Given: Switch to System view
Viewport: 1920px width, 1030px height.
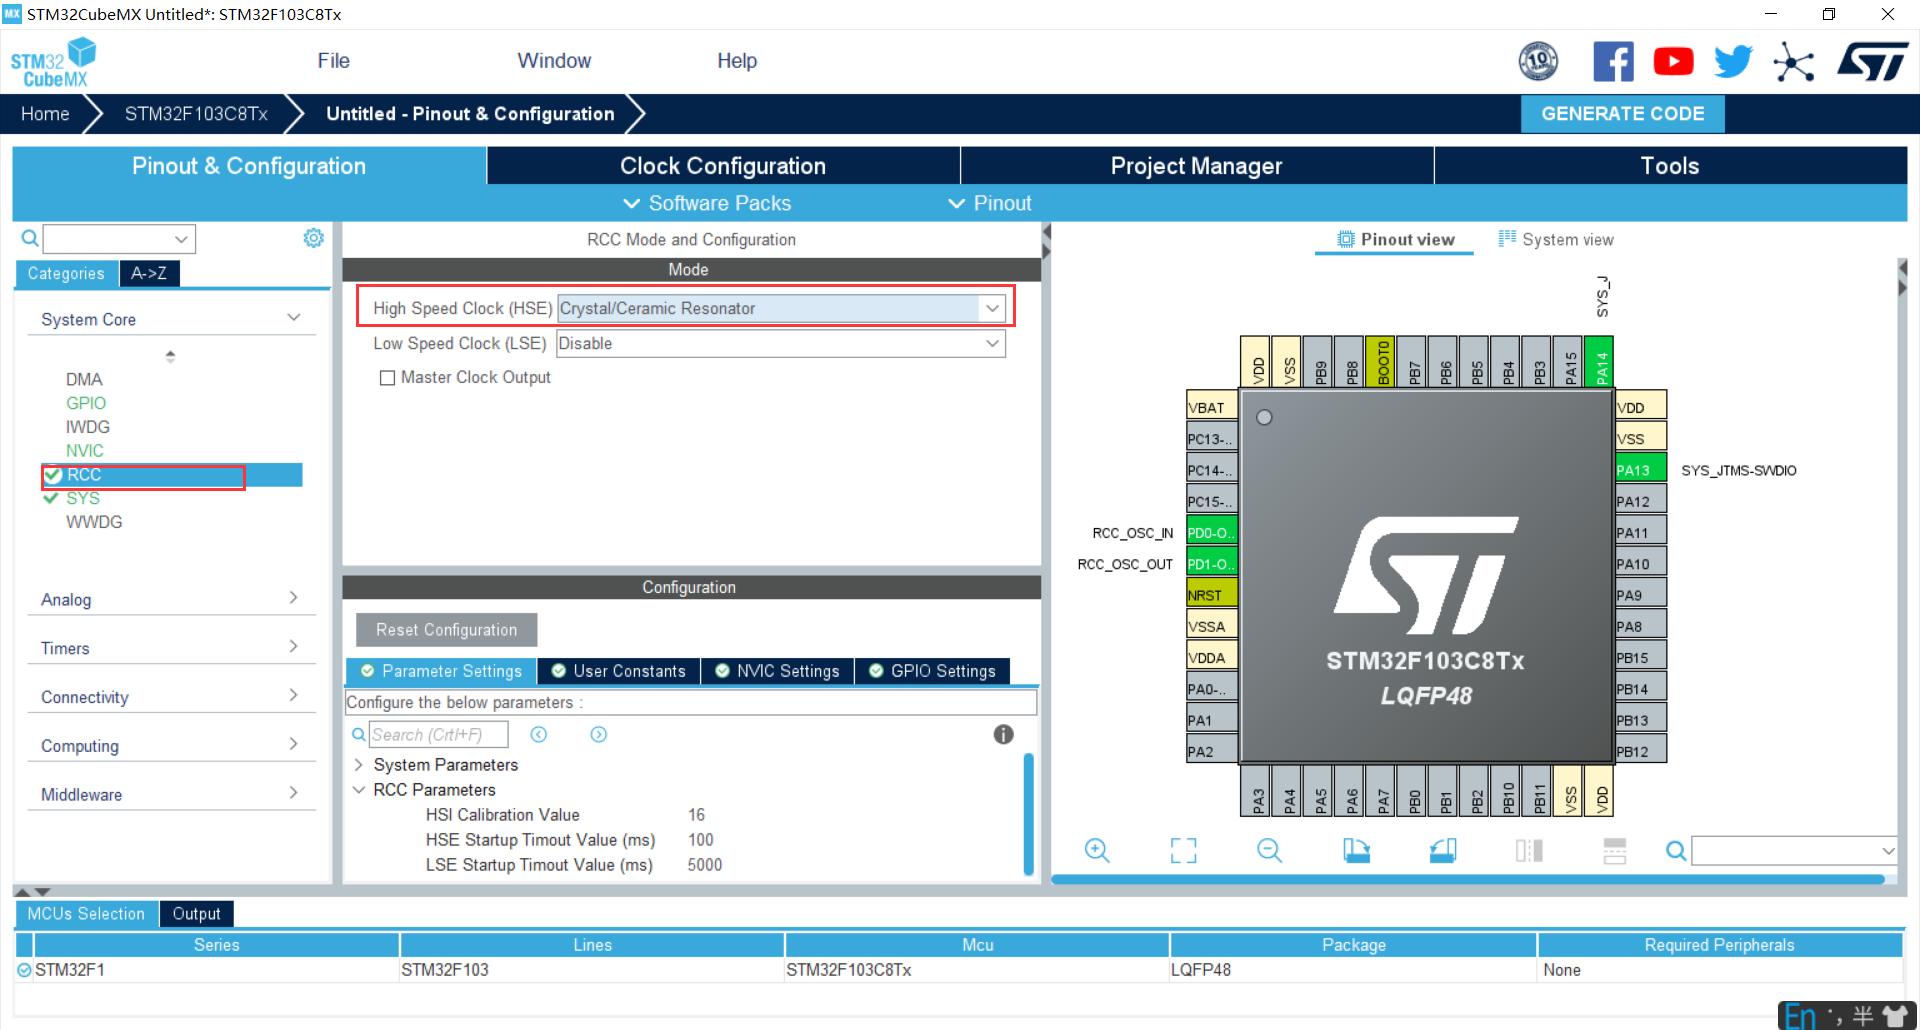Looking at the screenshot, I should 1556,239.
